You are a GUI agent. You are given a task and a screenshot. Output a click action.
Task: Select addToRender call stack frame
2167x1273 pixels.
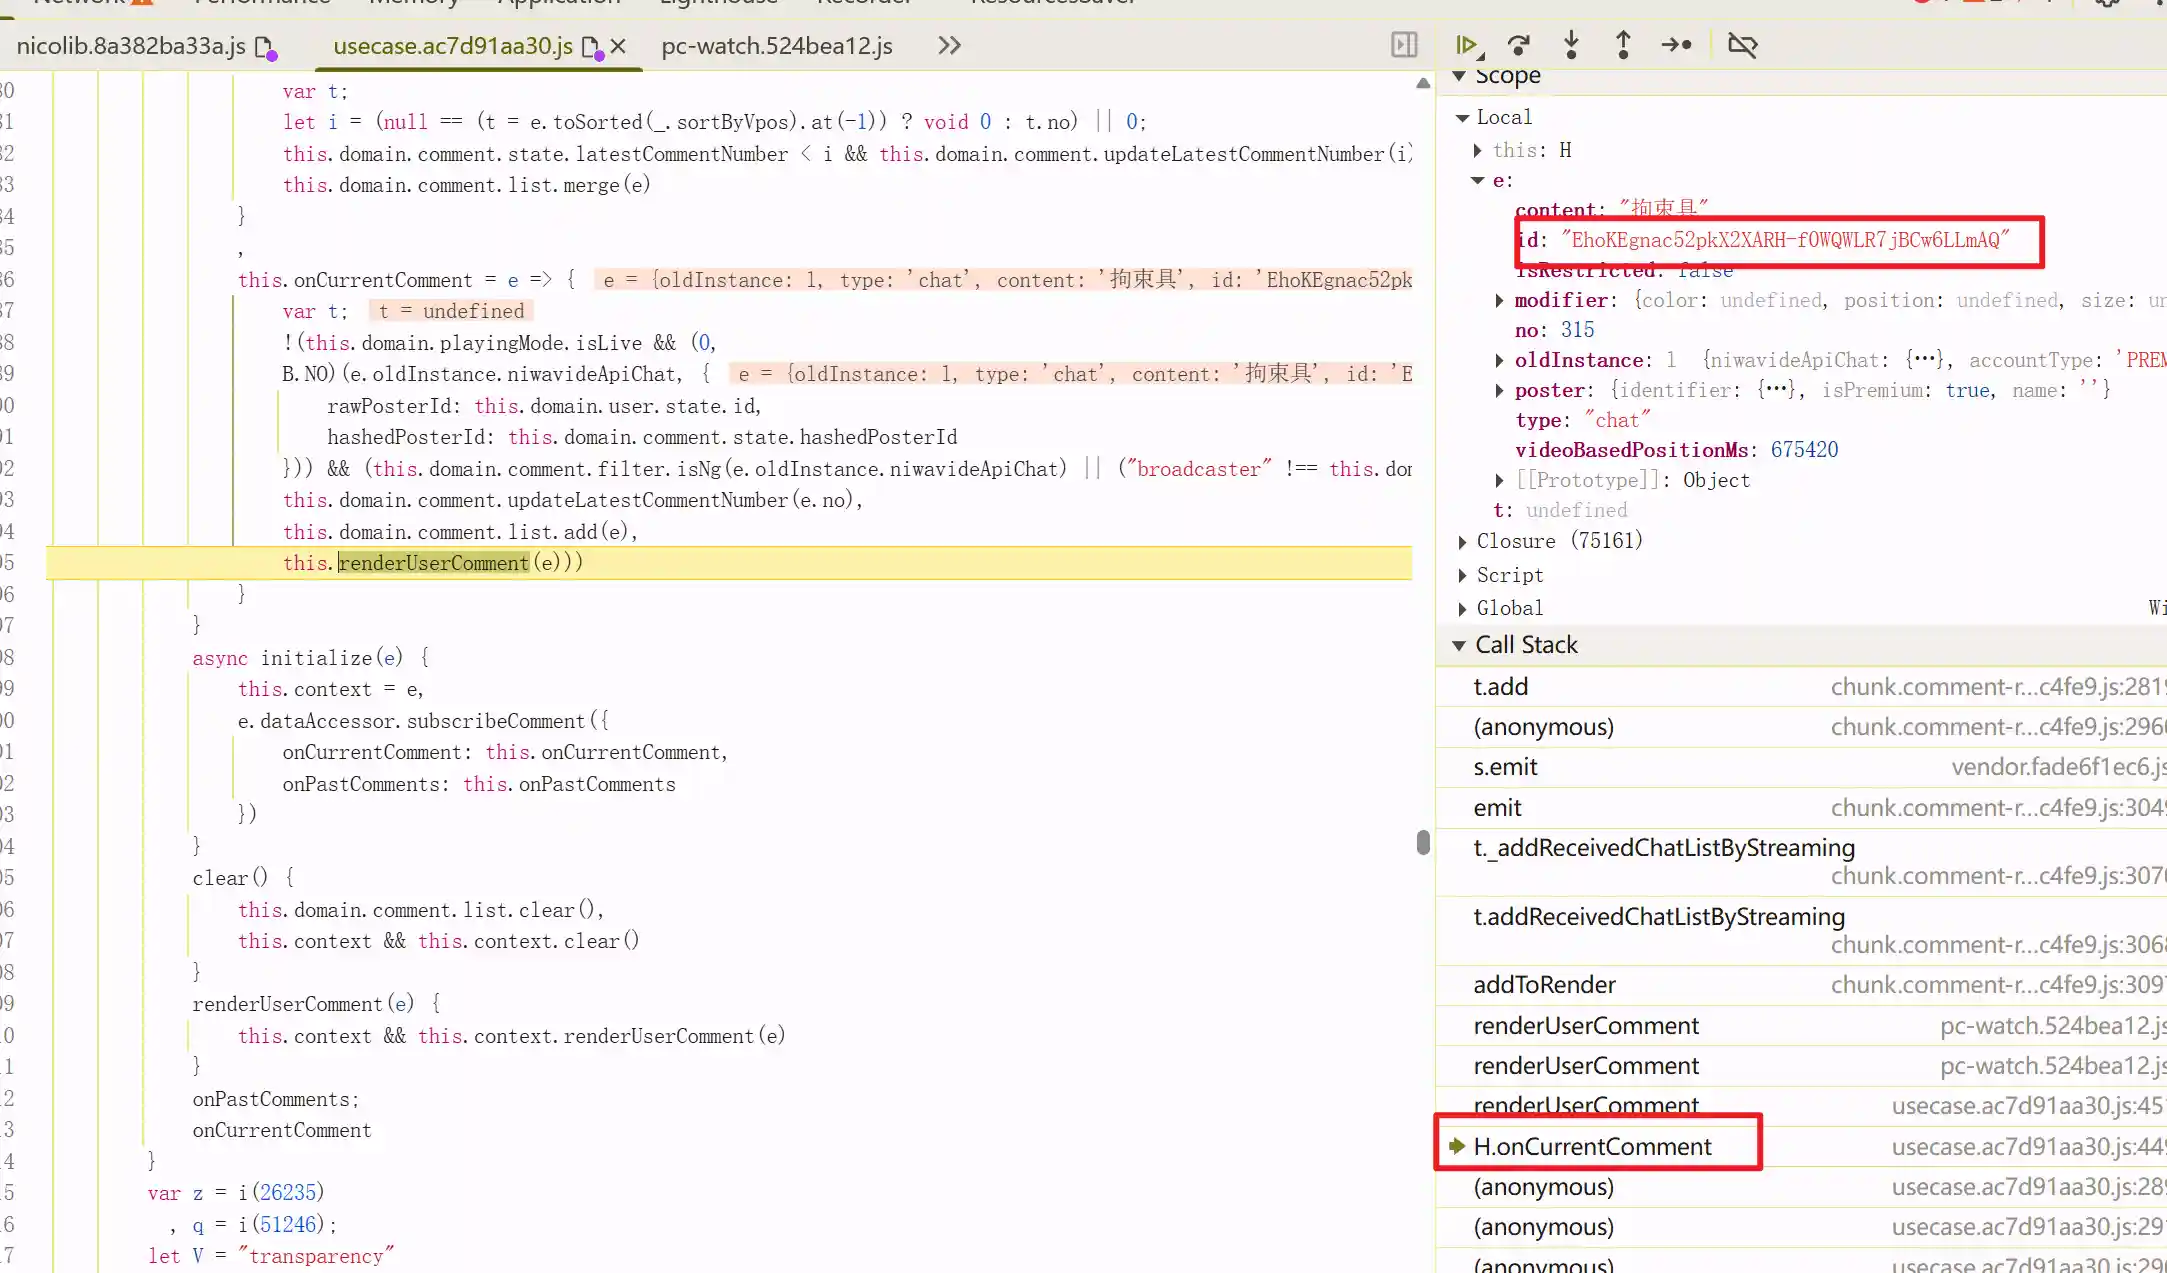[1544, 985]
